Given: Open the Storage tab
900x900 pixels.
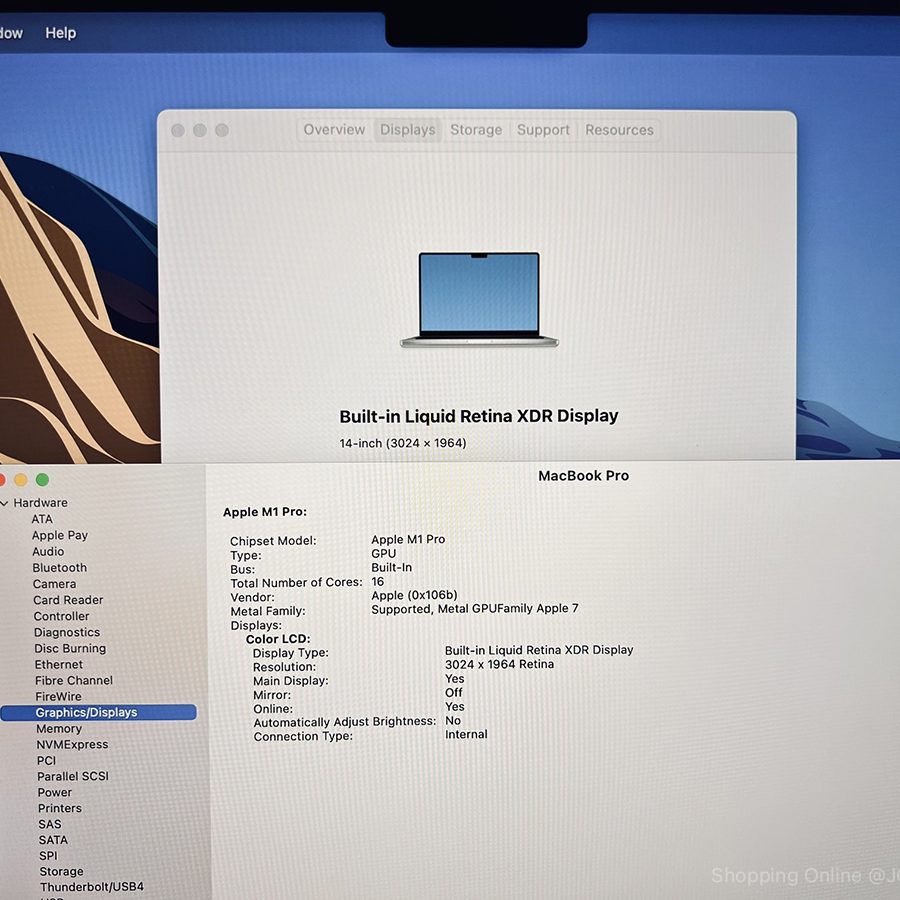Looking at the screenshot, I should [x=476, y=130].
